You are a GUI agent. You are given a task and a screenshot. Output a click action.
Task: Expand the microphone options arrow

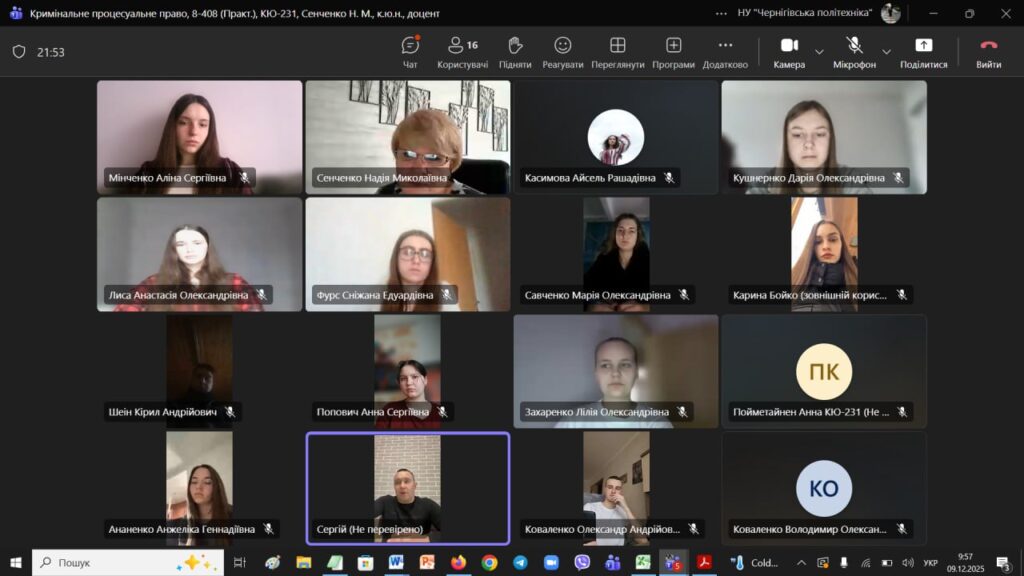click(x=886, y=52)
